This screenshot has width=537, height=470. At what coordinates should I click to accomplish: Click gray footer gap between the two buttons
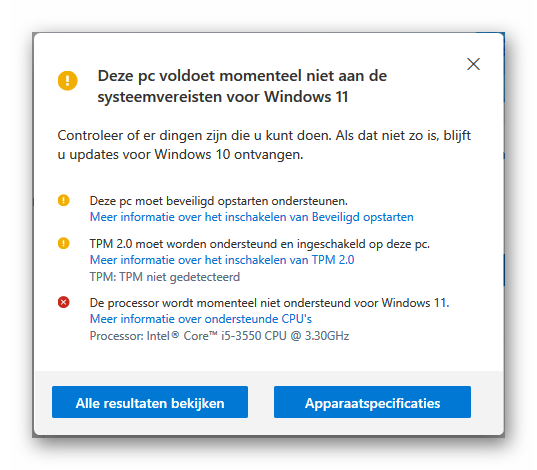(261, 402)
